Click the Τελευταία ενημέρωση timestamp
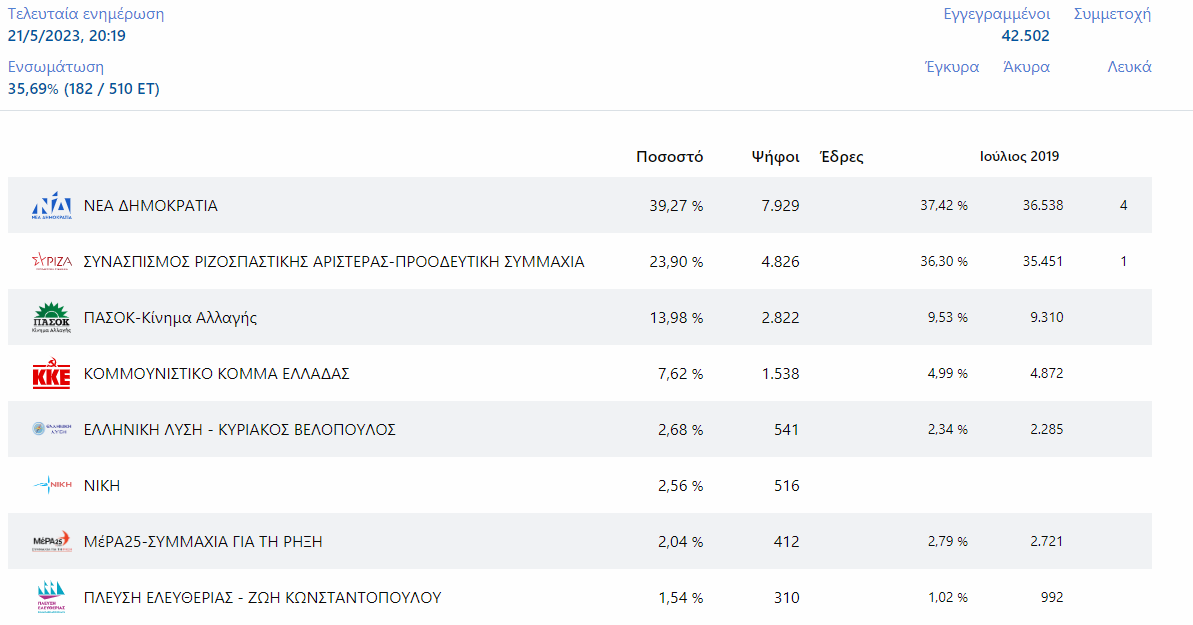 tap(67, 36)
